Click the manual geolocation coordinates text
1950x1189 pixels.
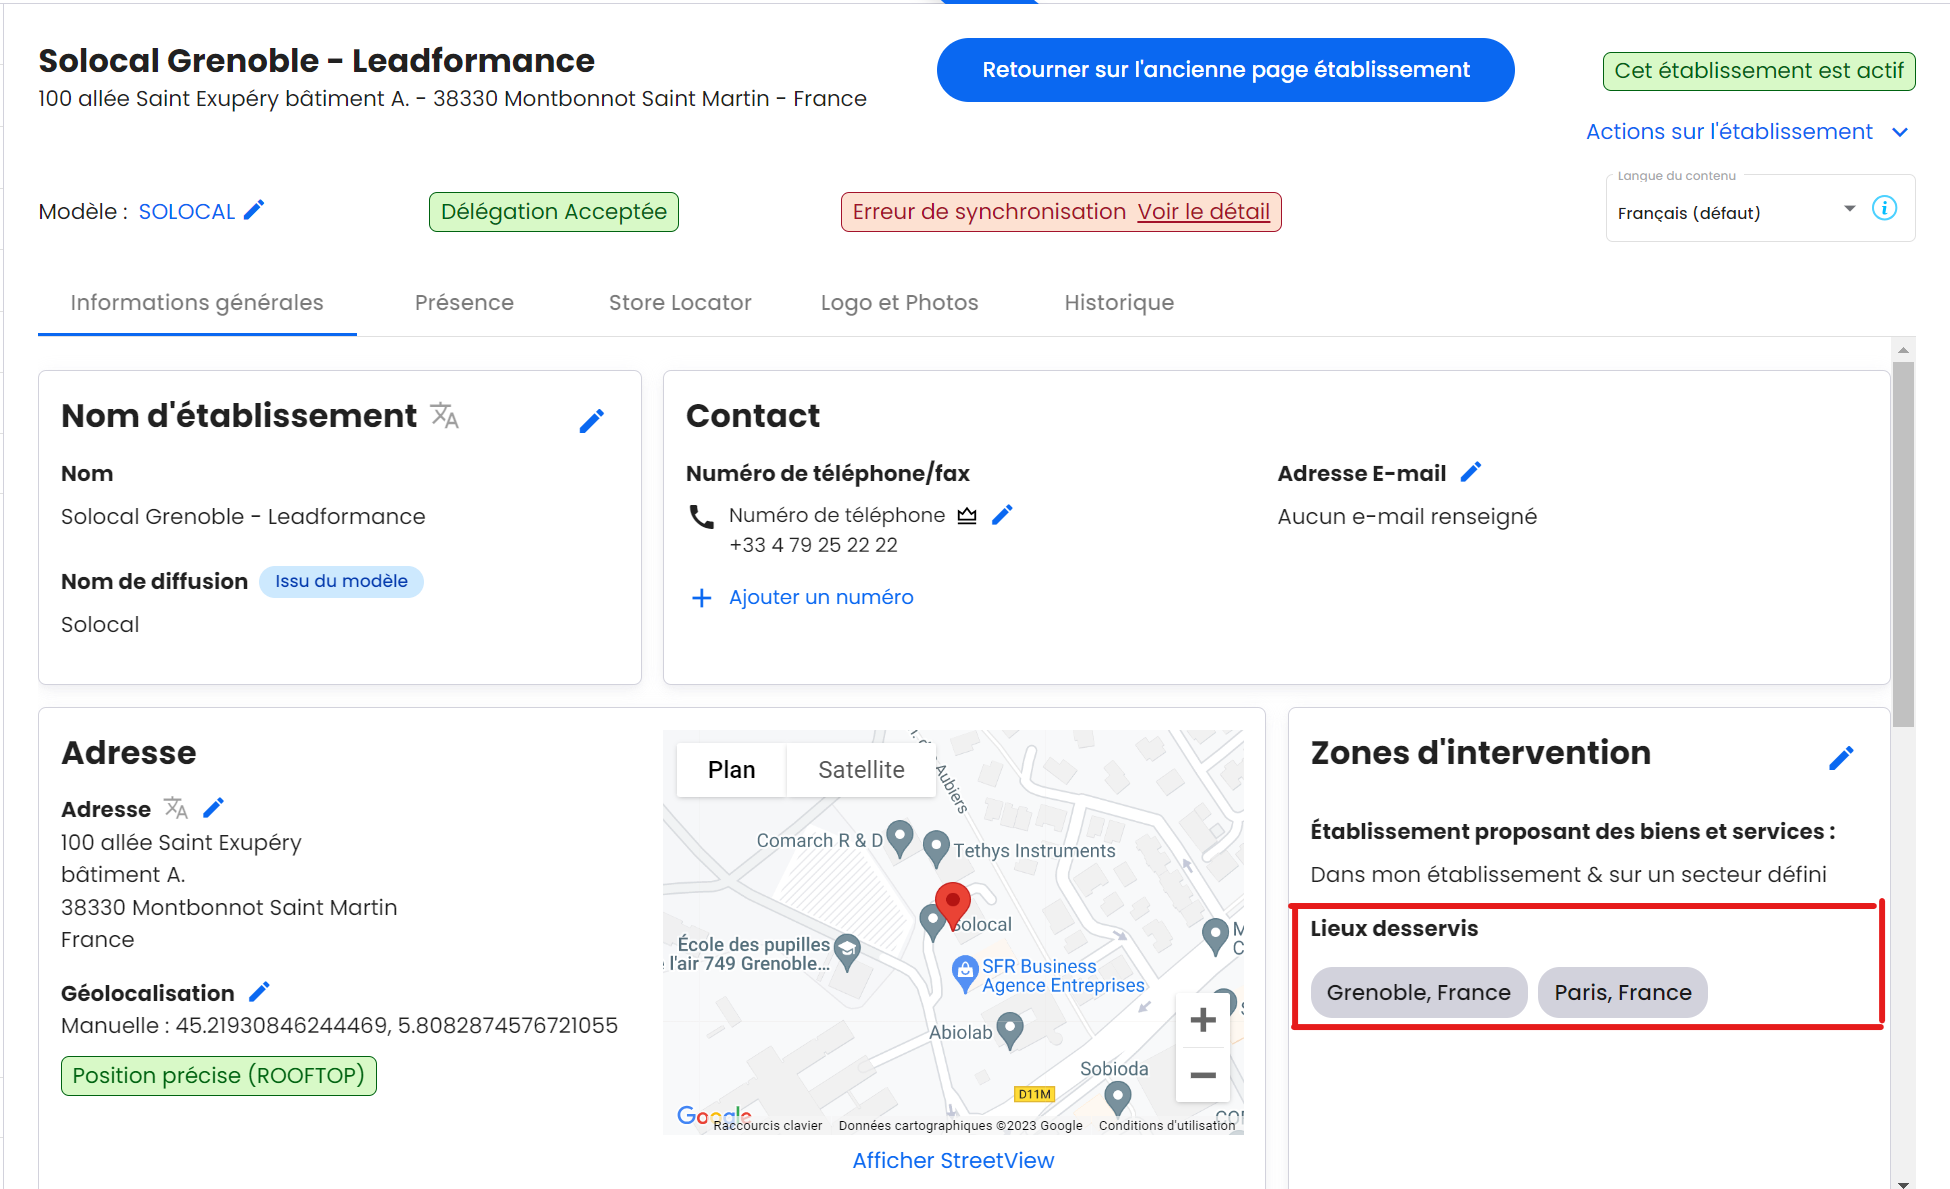pos(339,1026)
